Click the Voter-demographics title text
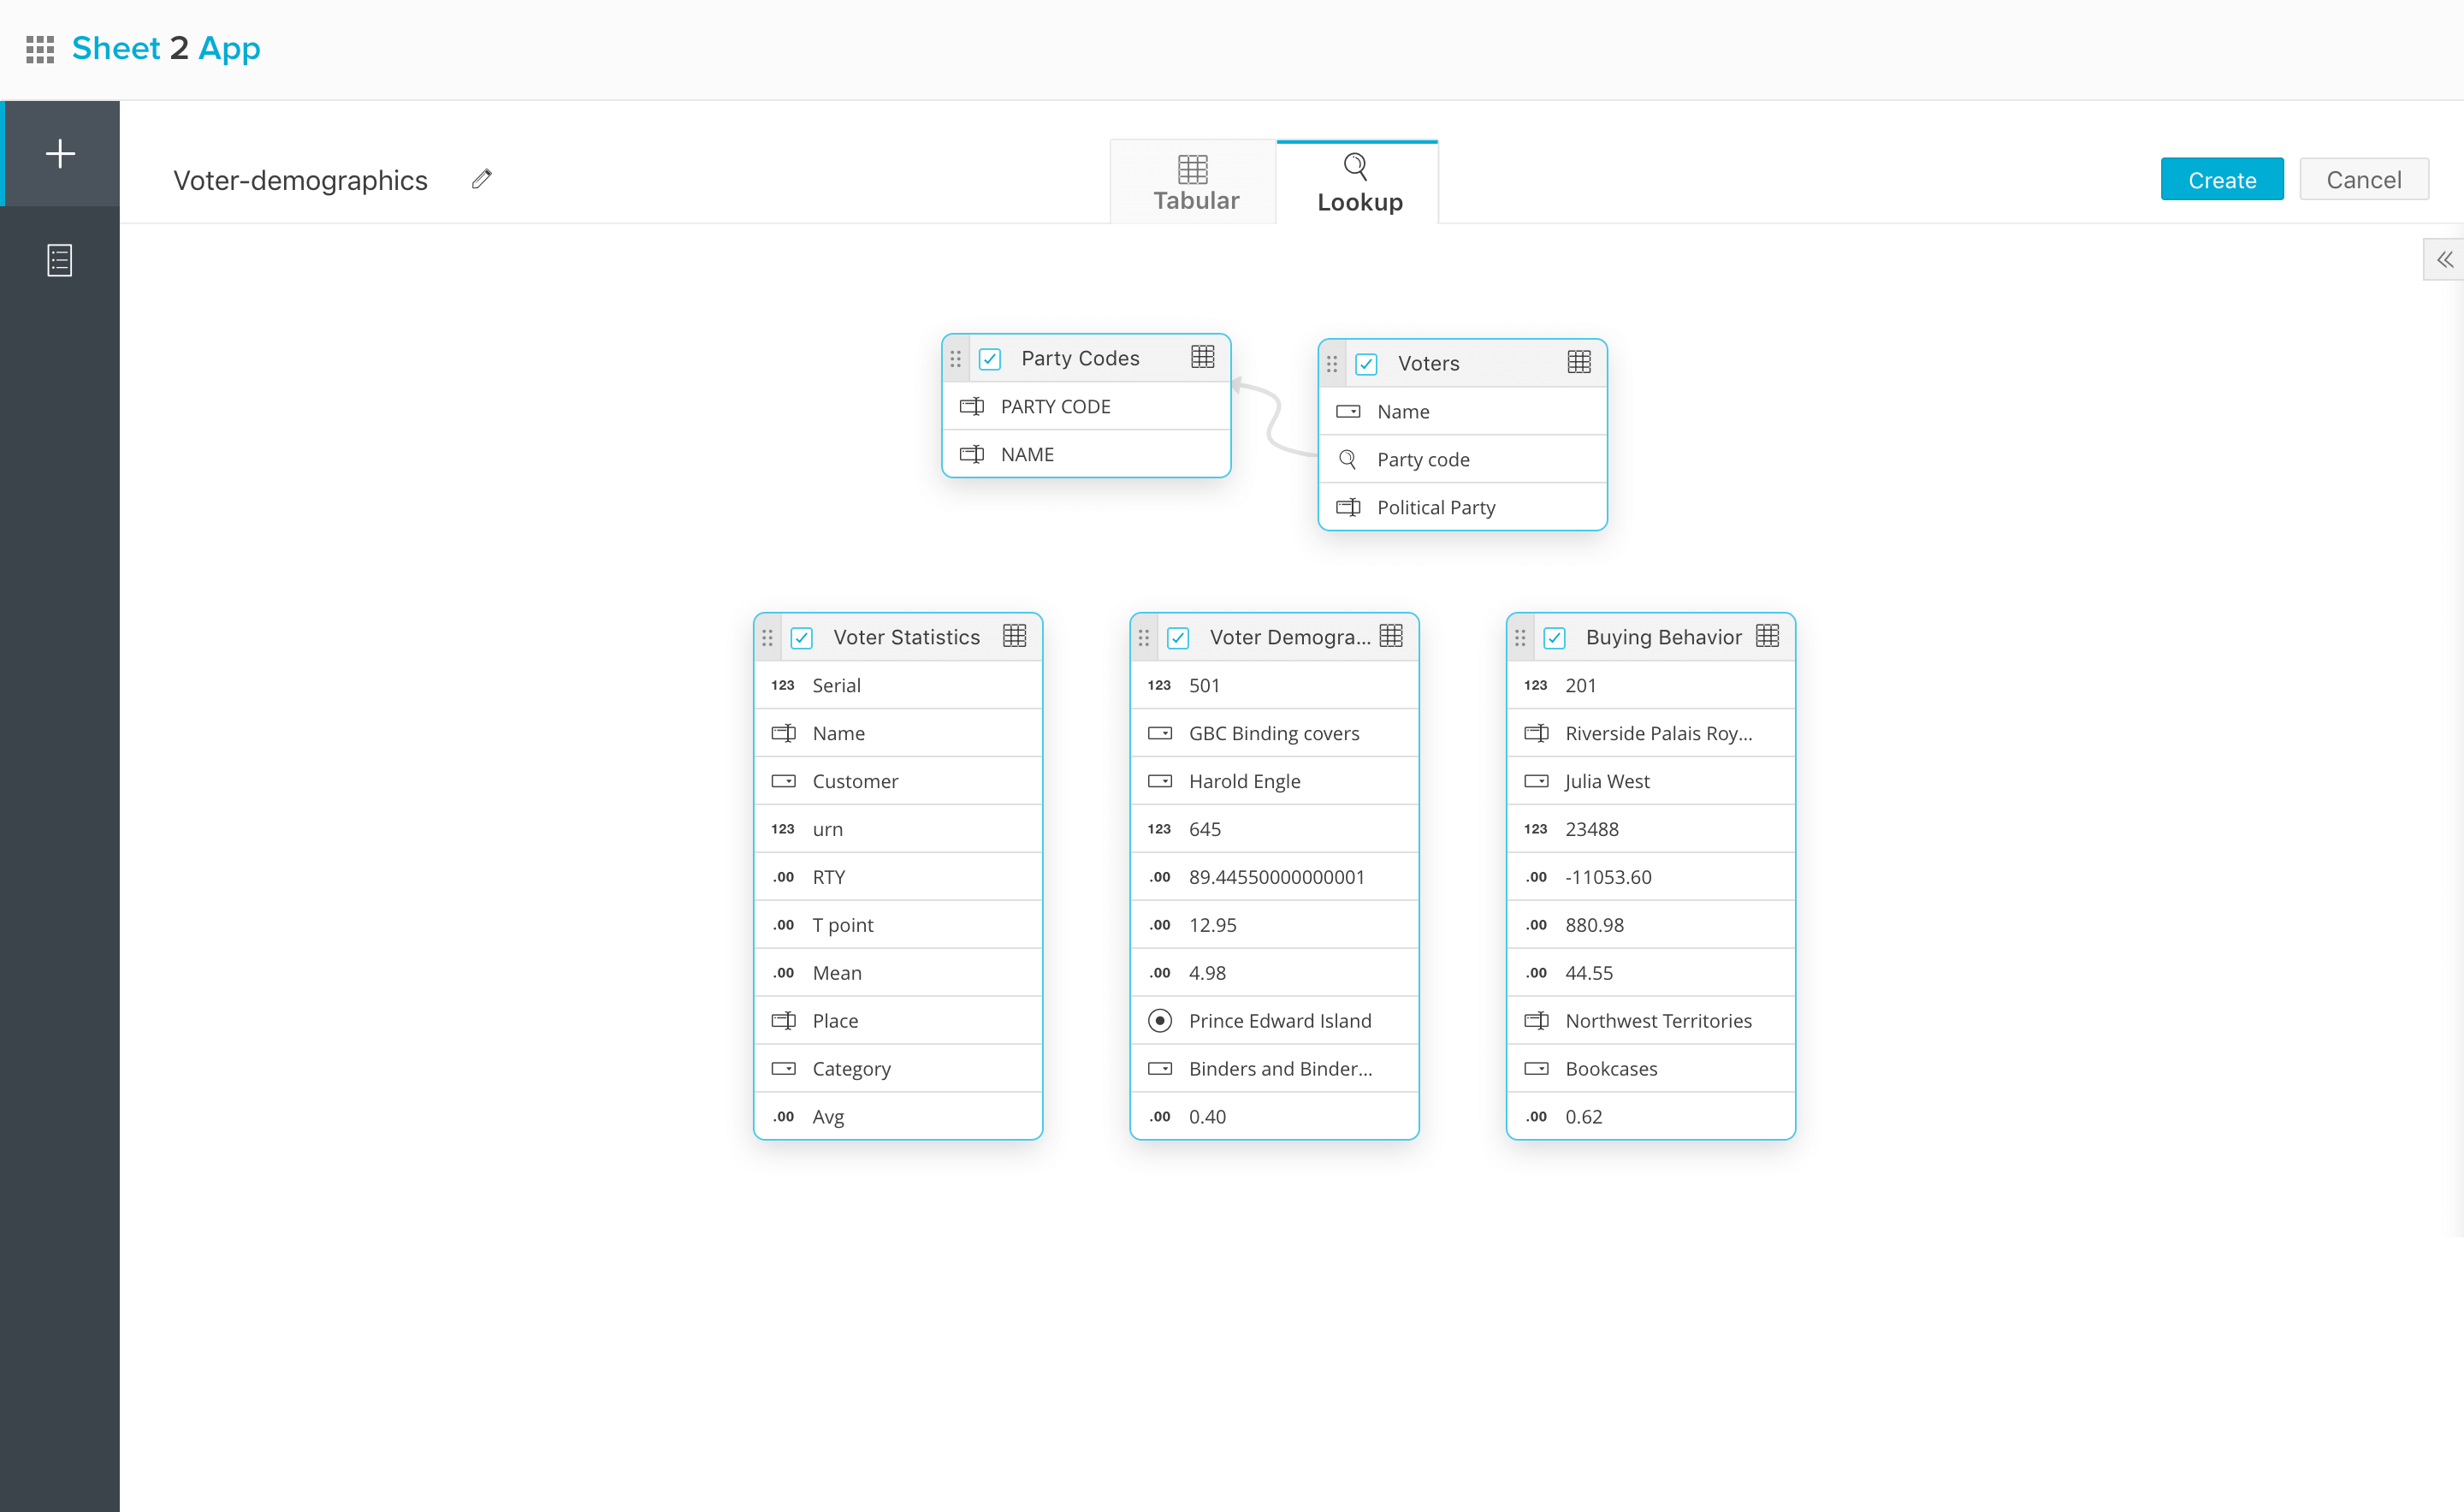 300,180
